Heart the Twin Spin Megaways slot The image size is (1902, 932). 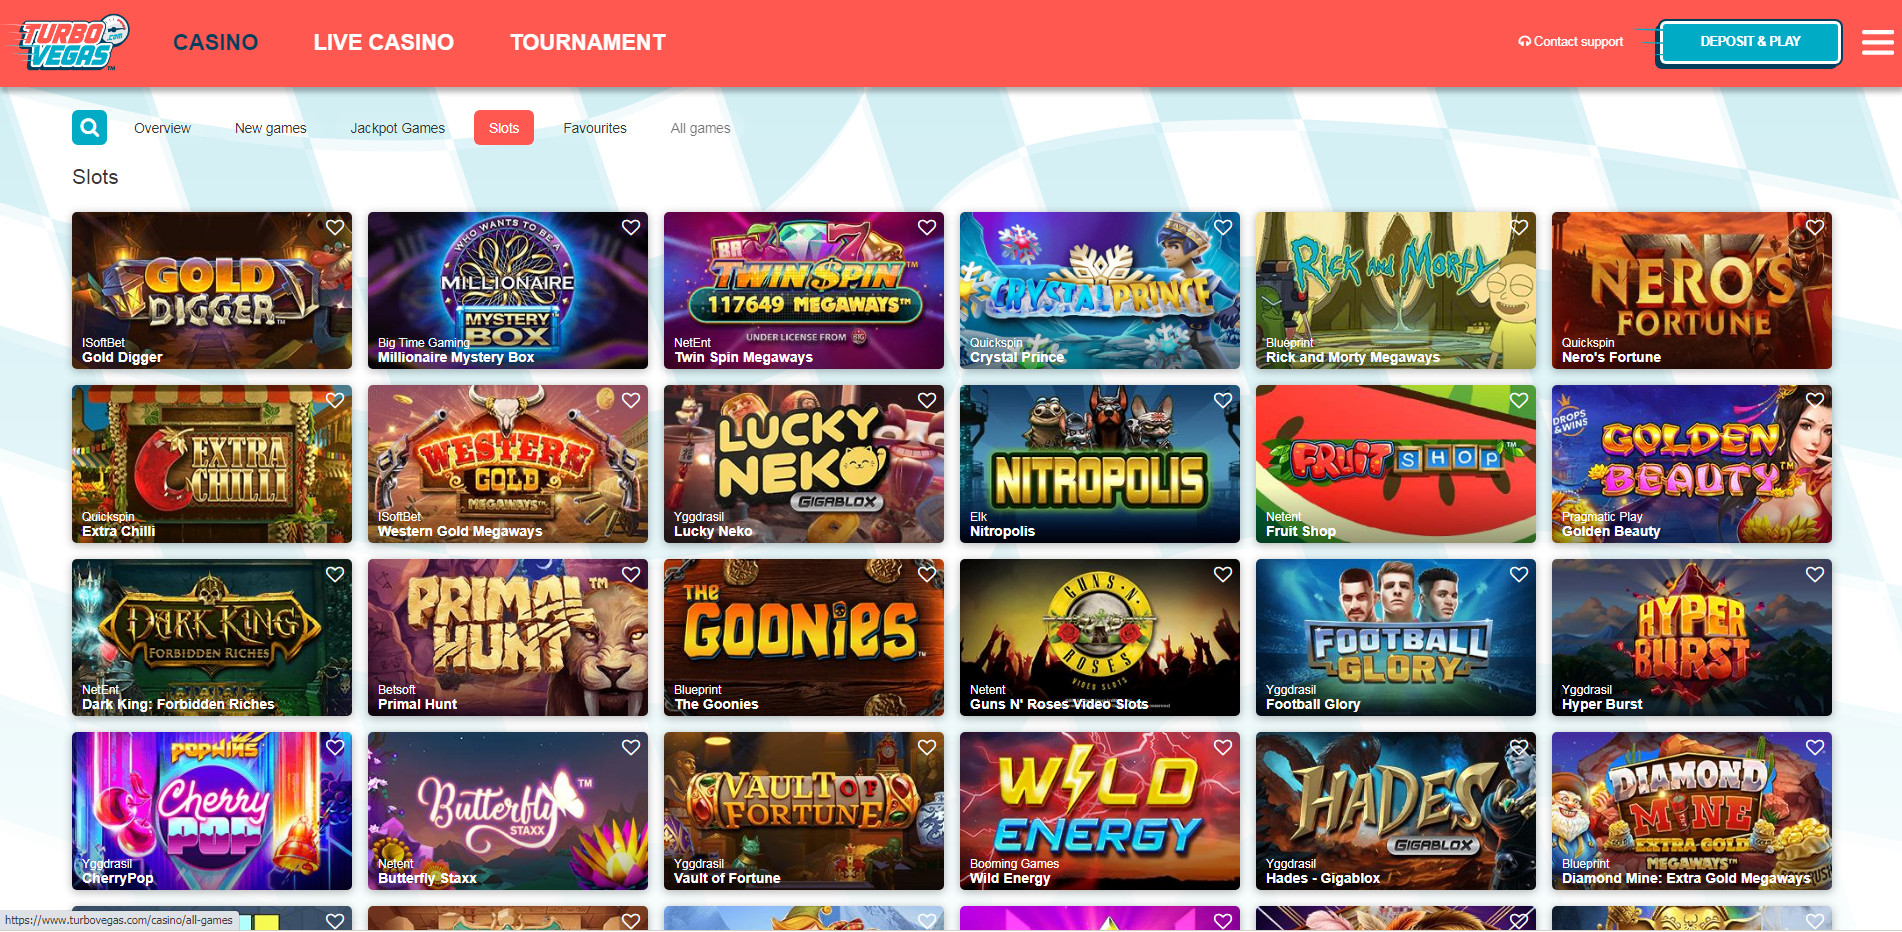point(927,227)
